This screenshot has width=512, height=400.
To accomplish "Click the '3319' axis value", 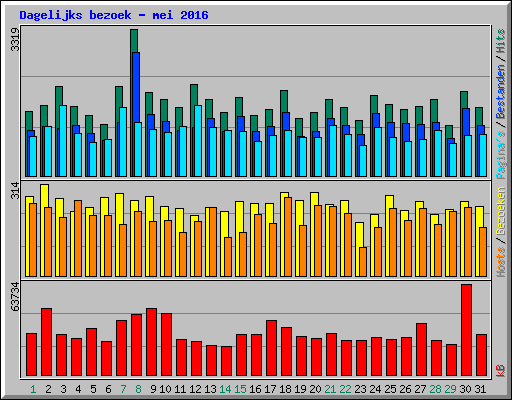I will pos(15,40).
